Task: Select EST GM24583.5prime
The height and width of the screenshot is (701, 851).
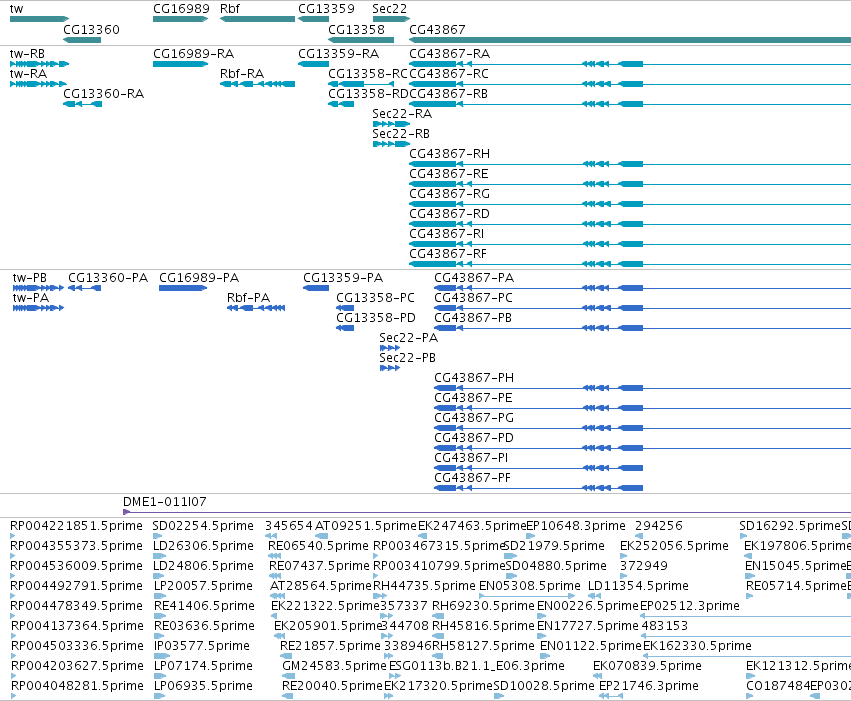Action: pos(334,666)
